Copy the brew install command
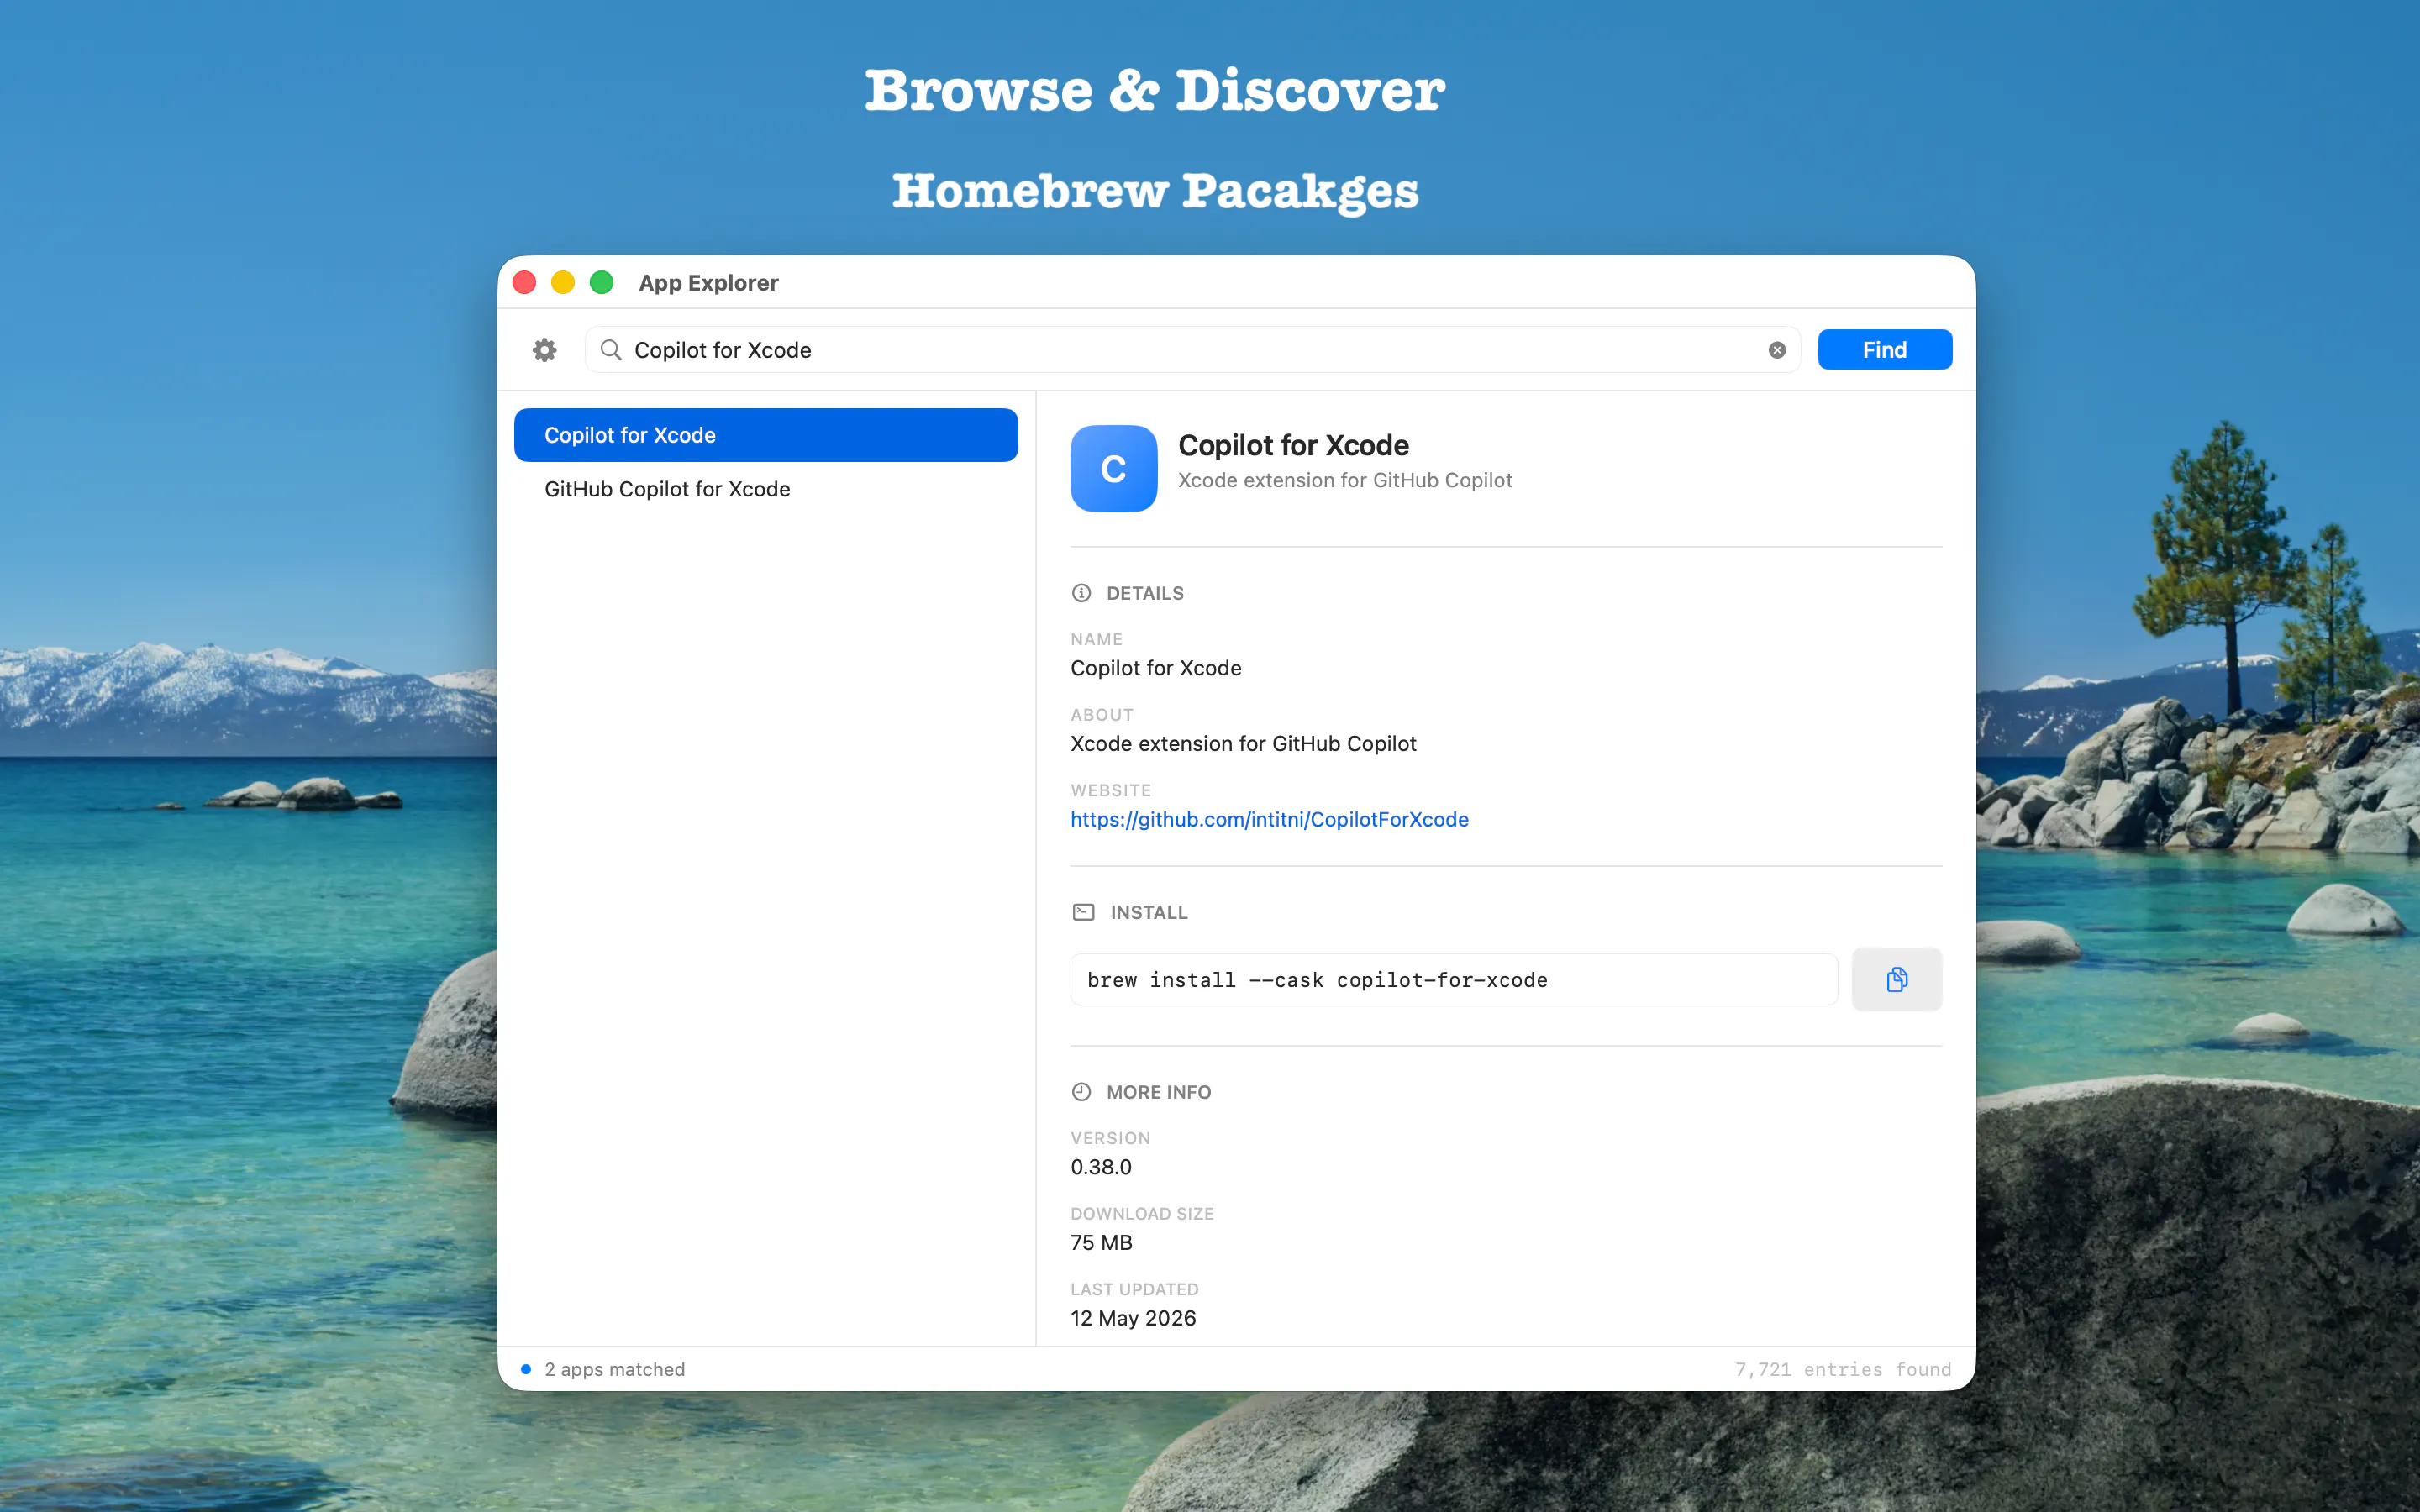The image size is (2420, 1512). pos(1896,979)
